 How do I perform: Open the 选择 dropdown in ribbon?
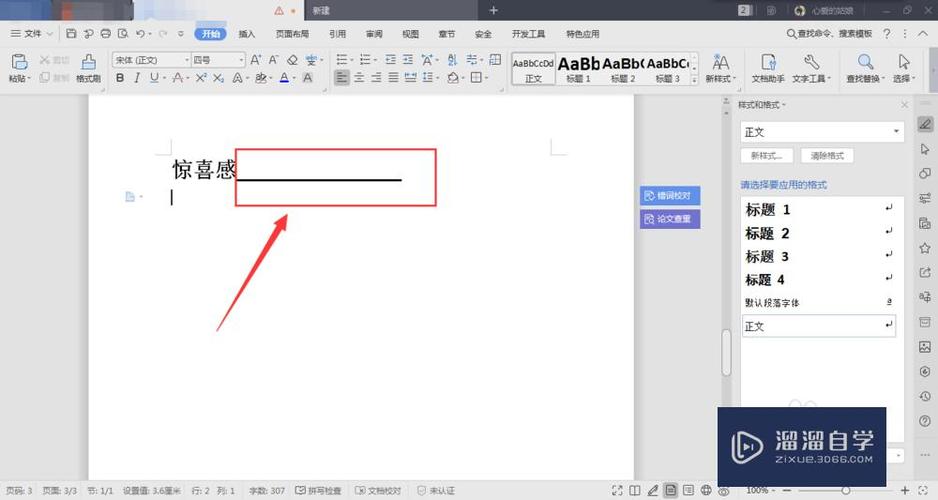pos(903,68)
